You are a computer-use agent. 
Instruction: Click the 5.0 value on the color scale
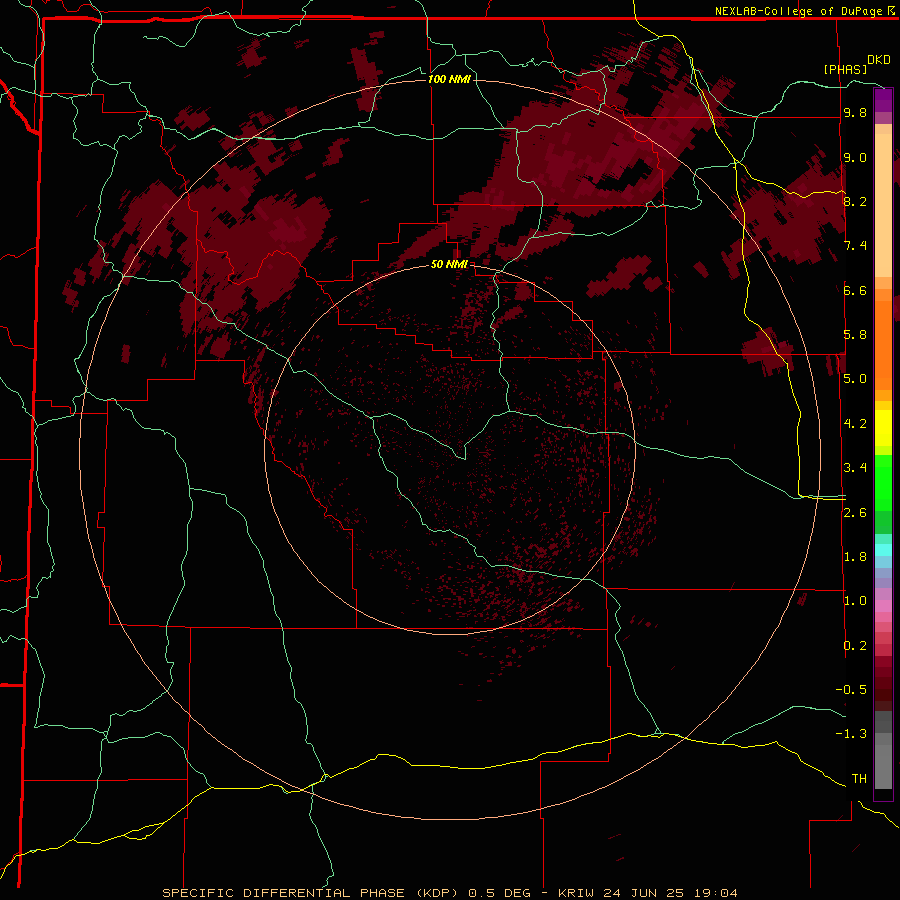(x=855, y=379)
